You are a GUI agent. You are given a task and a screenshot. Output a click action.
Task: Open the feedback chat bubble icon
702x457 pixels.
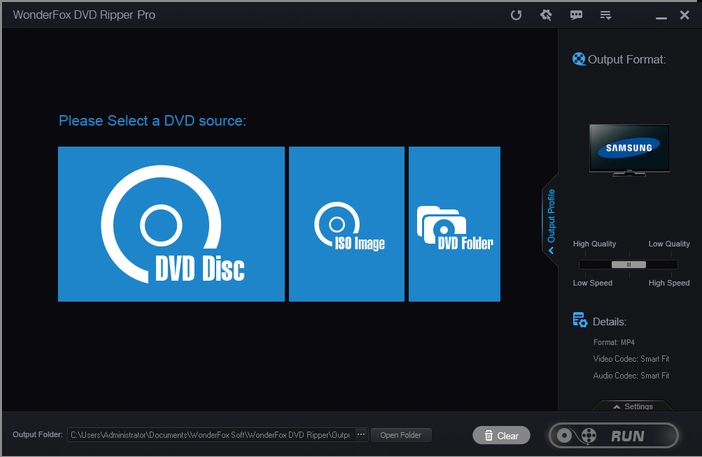[576, 15]
